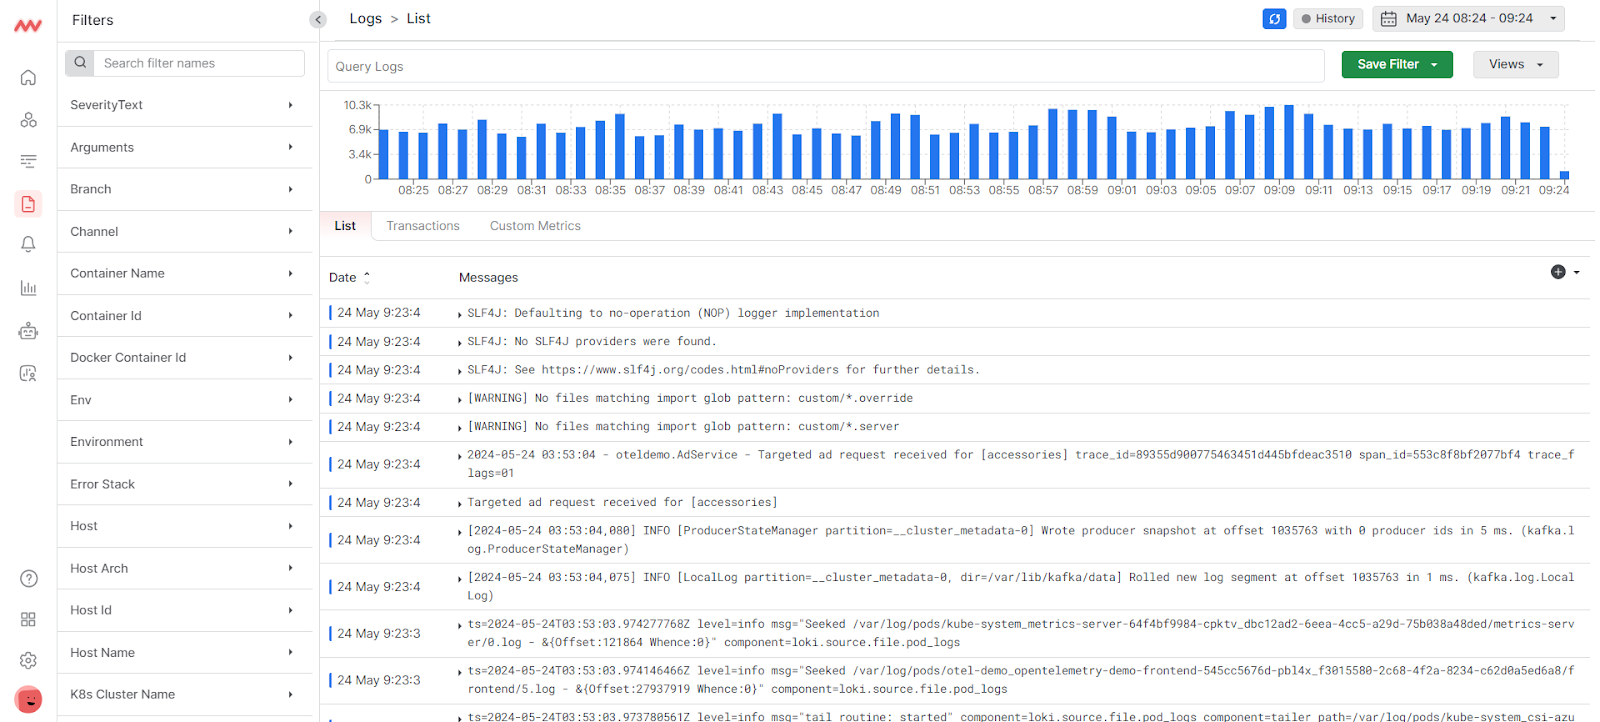The image size is (1600, 722).
Task: Expand the Host filter
Action: (x=184, y=526)
